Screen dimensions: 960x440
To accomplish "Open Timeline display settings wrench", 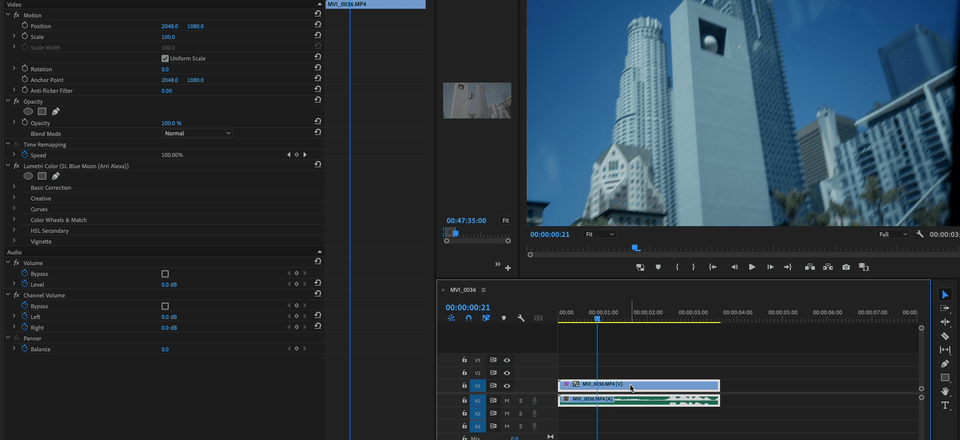I will [x=521, y=318].
